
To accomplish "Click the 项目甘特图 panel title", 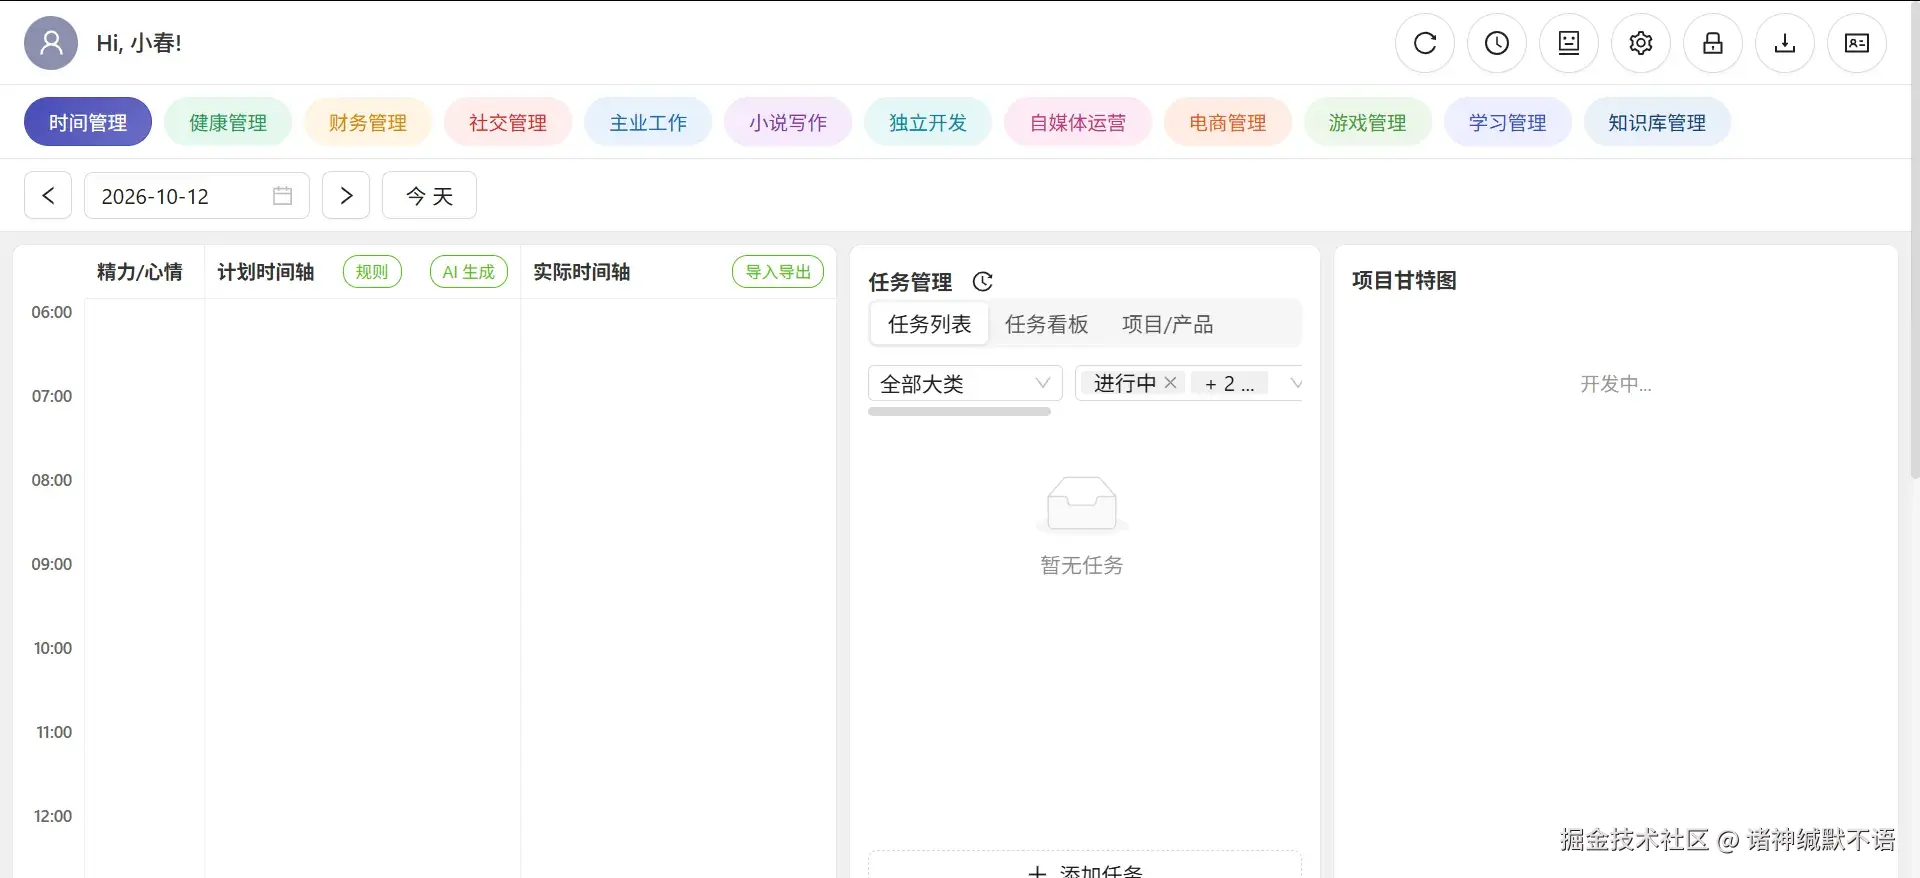I will tap(1404, 280).
